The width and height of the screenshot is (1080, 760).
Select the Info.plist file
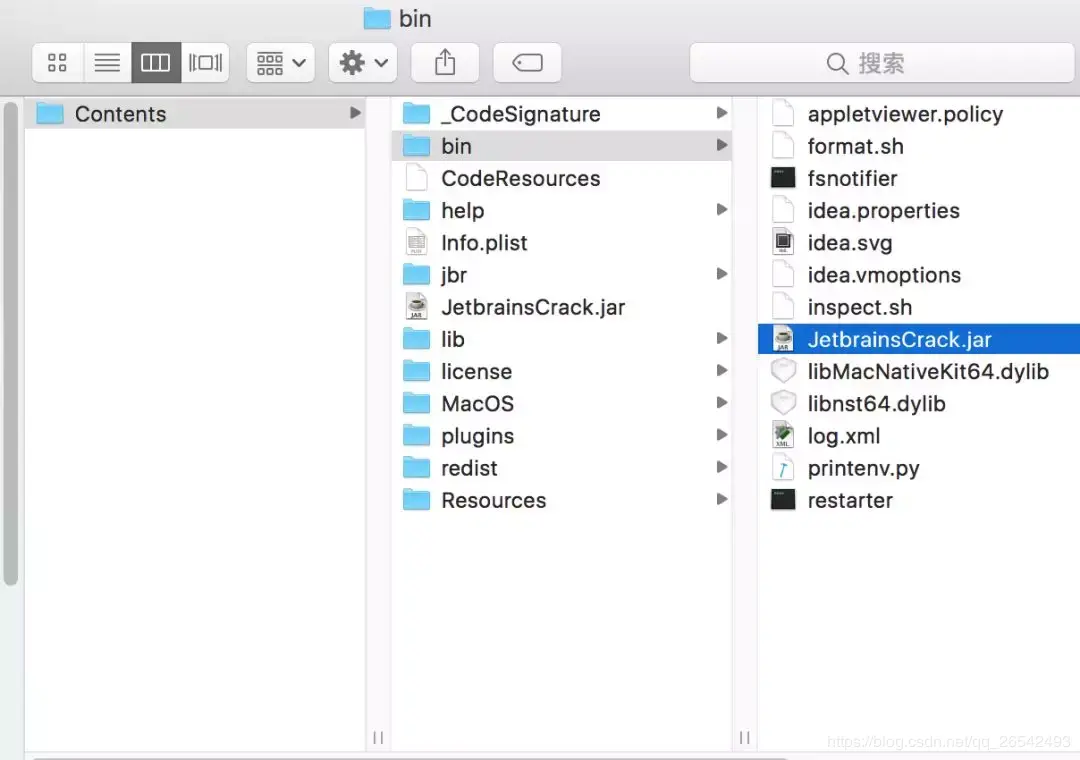561,243
